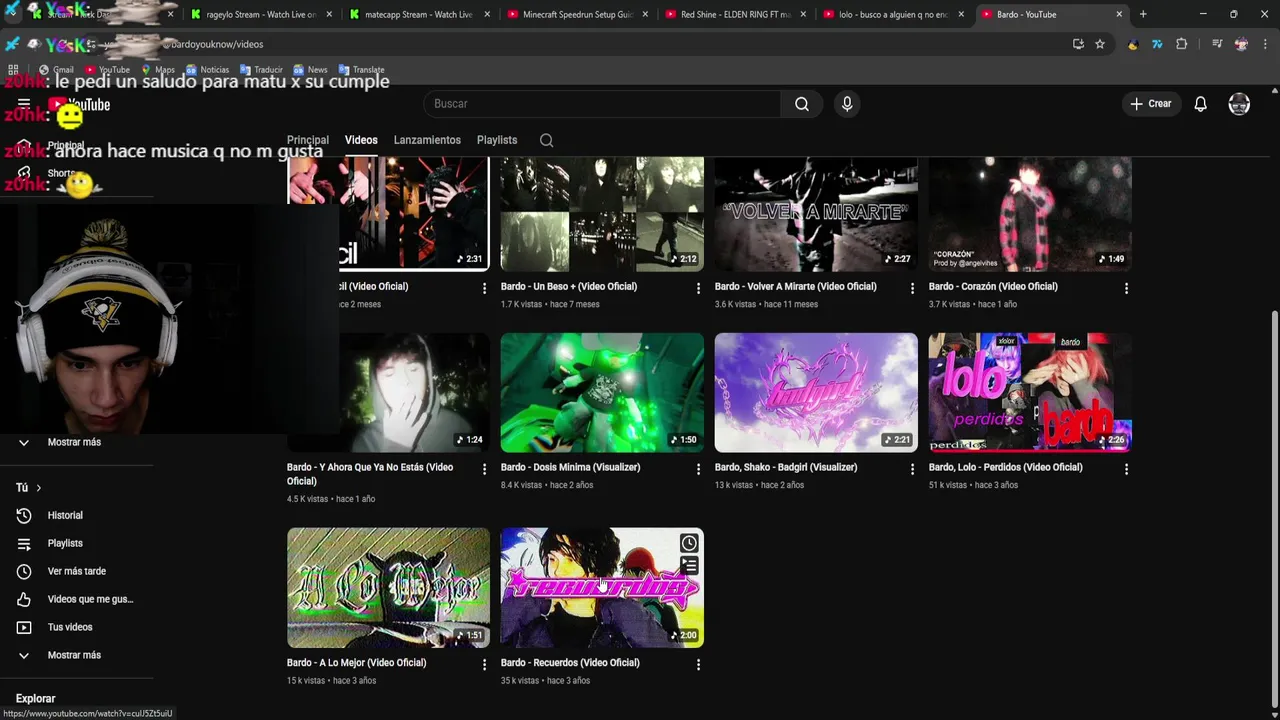The width and height of the screenshot is (1280, 720).
Task: Open the Translate bookmark
Action: point(361,70)
